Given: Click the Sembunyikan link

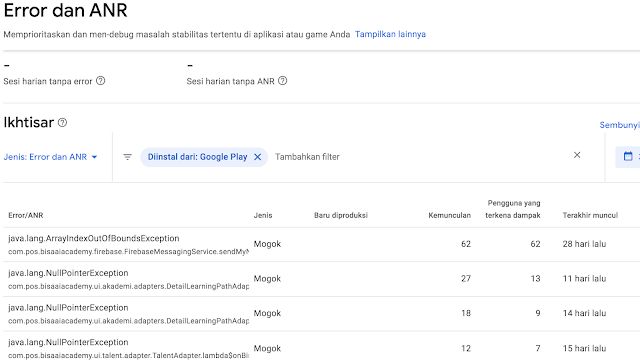Looking at the screenshot, I should coord(620,125).
